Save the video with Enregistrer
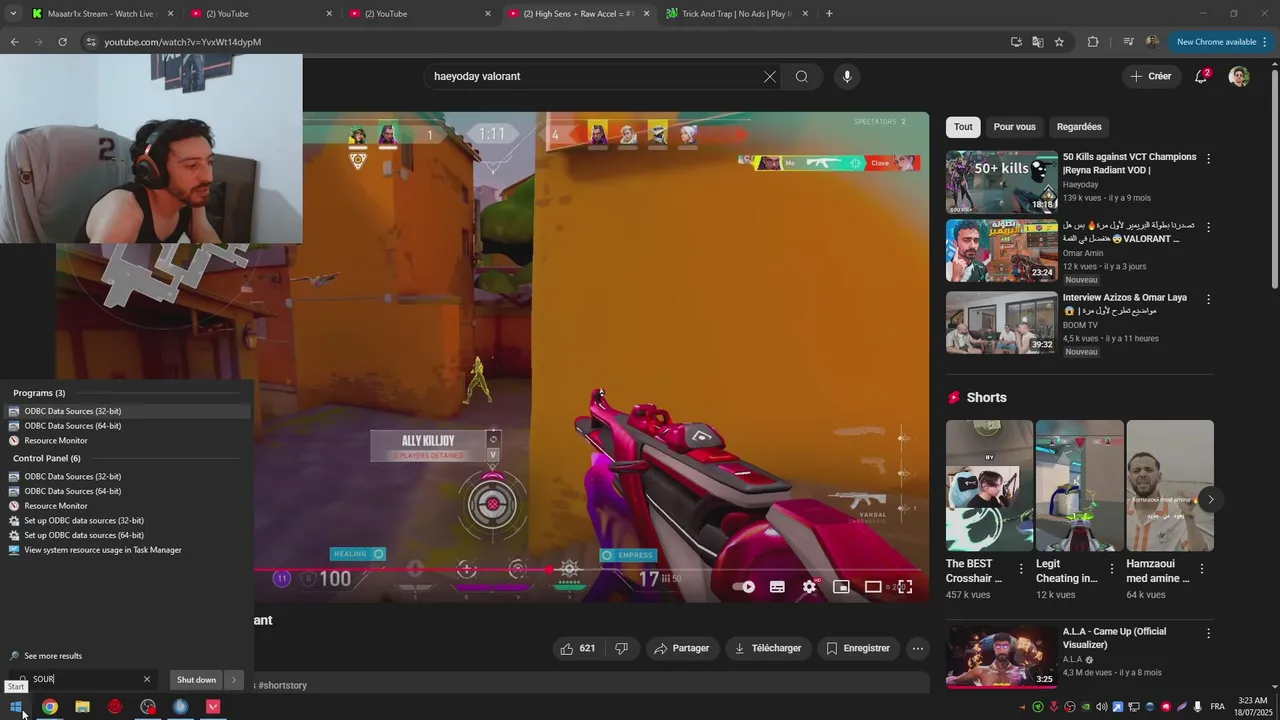This screenshot has width=1280, height=720. click(858, 648)
